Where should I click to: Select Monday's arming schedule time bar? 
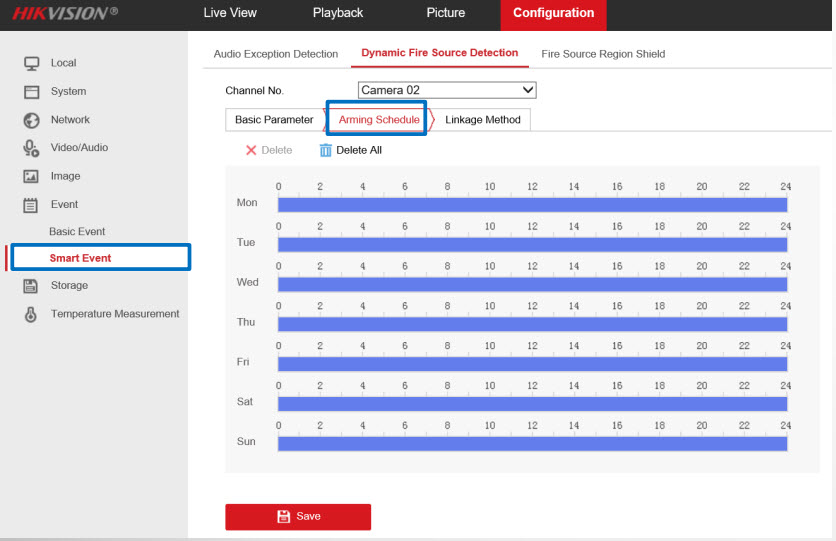coord(532,205)
